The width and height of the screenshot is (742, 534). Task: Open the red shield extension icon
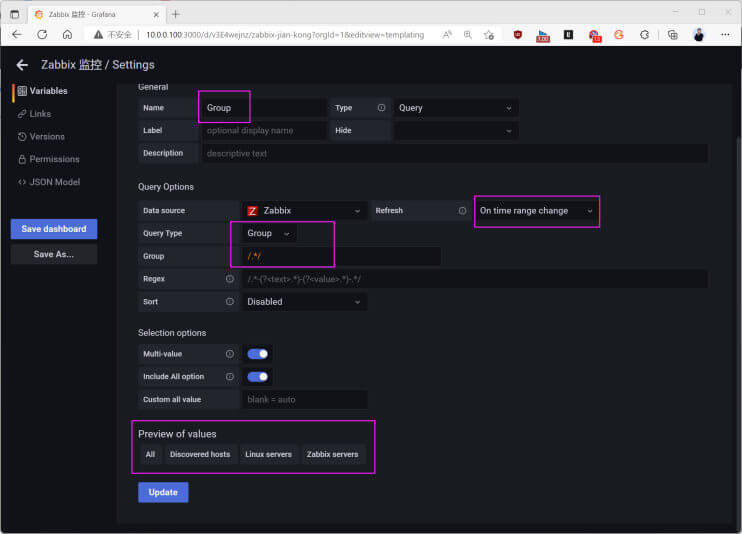(x=518, y=35)
